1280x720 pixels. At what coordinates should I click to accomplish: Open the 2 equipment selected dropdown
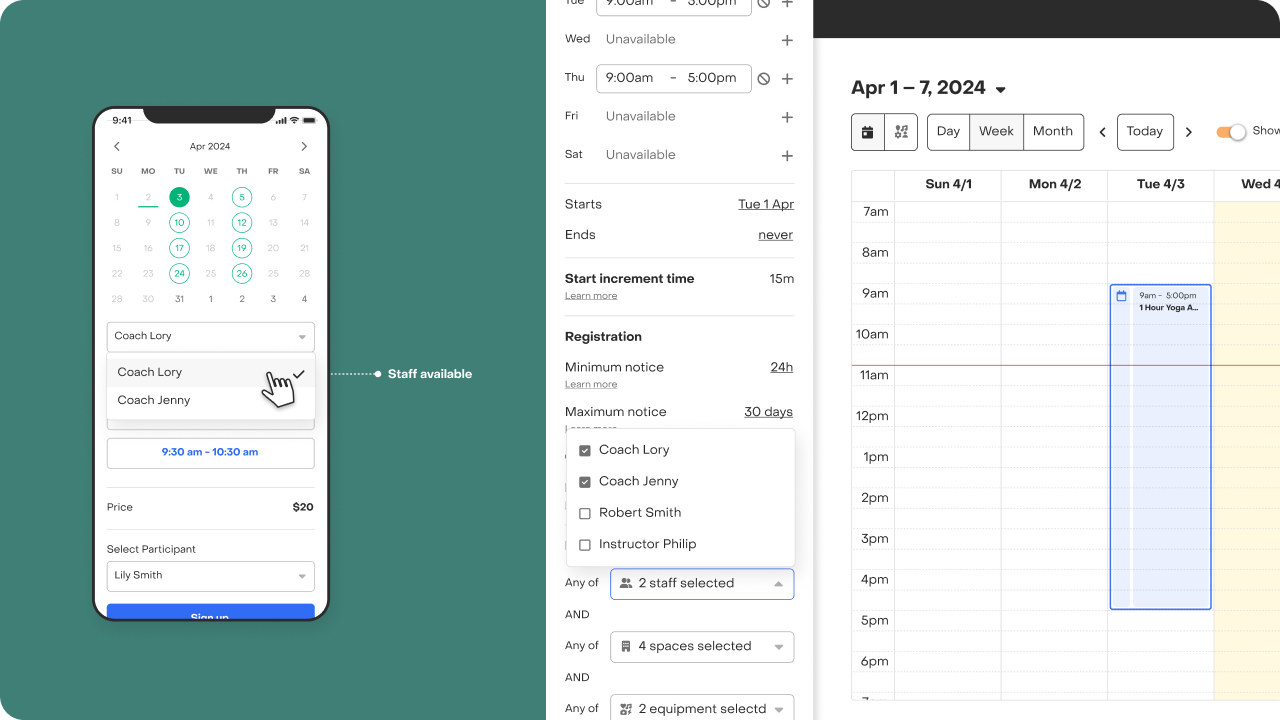(702, 707)
